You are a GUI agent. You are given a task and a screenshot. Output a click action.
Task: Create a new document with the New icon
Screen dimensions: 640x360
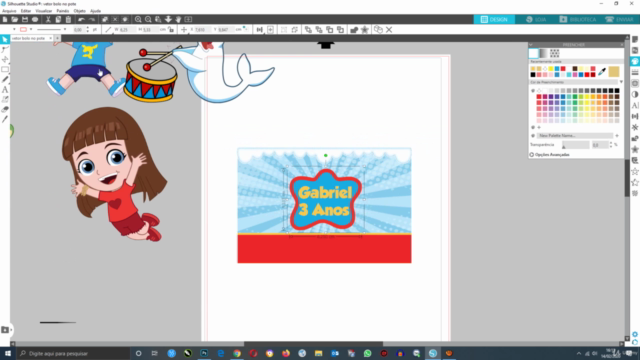[5, 19]
